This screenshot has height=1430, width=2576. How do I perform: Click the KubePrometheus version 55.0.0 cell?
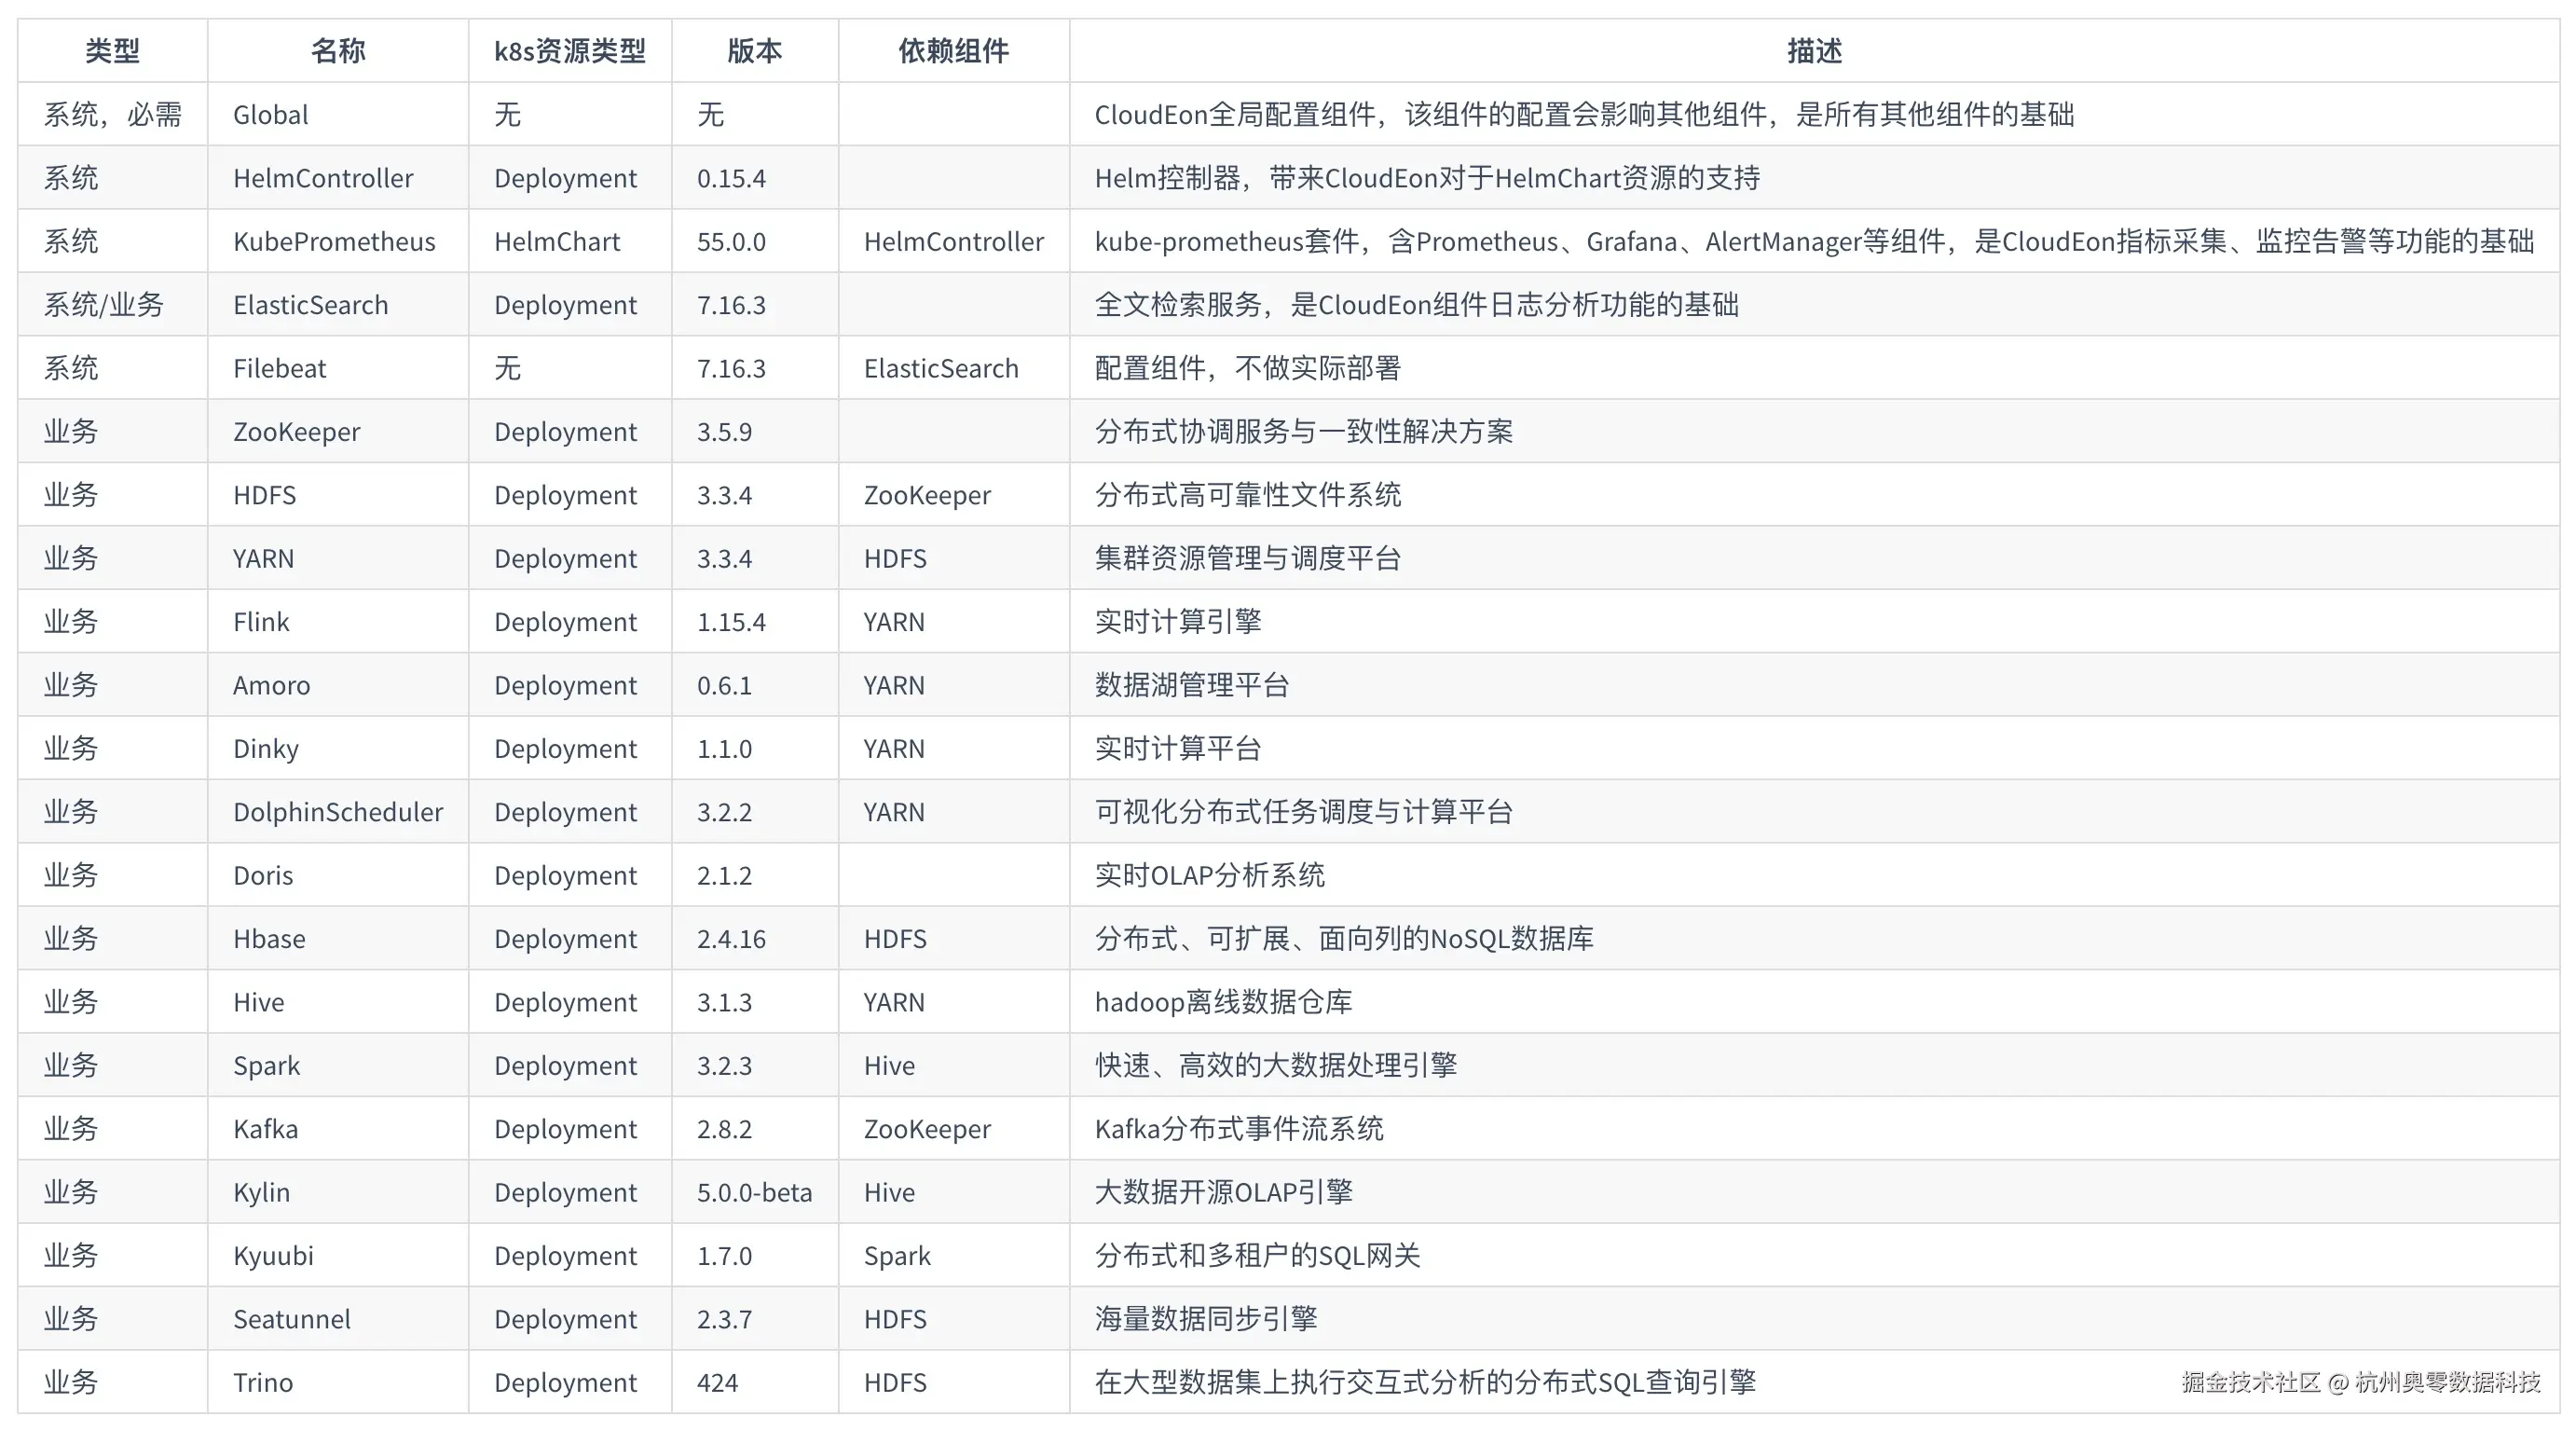point(731,241)
